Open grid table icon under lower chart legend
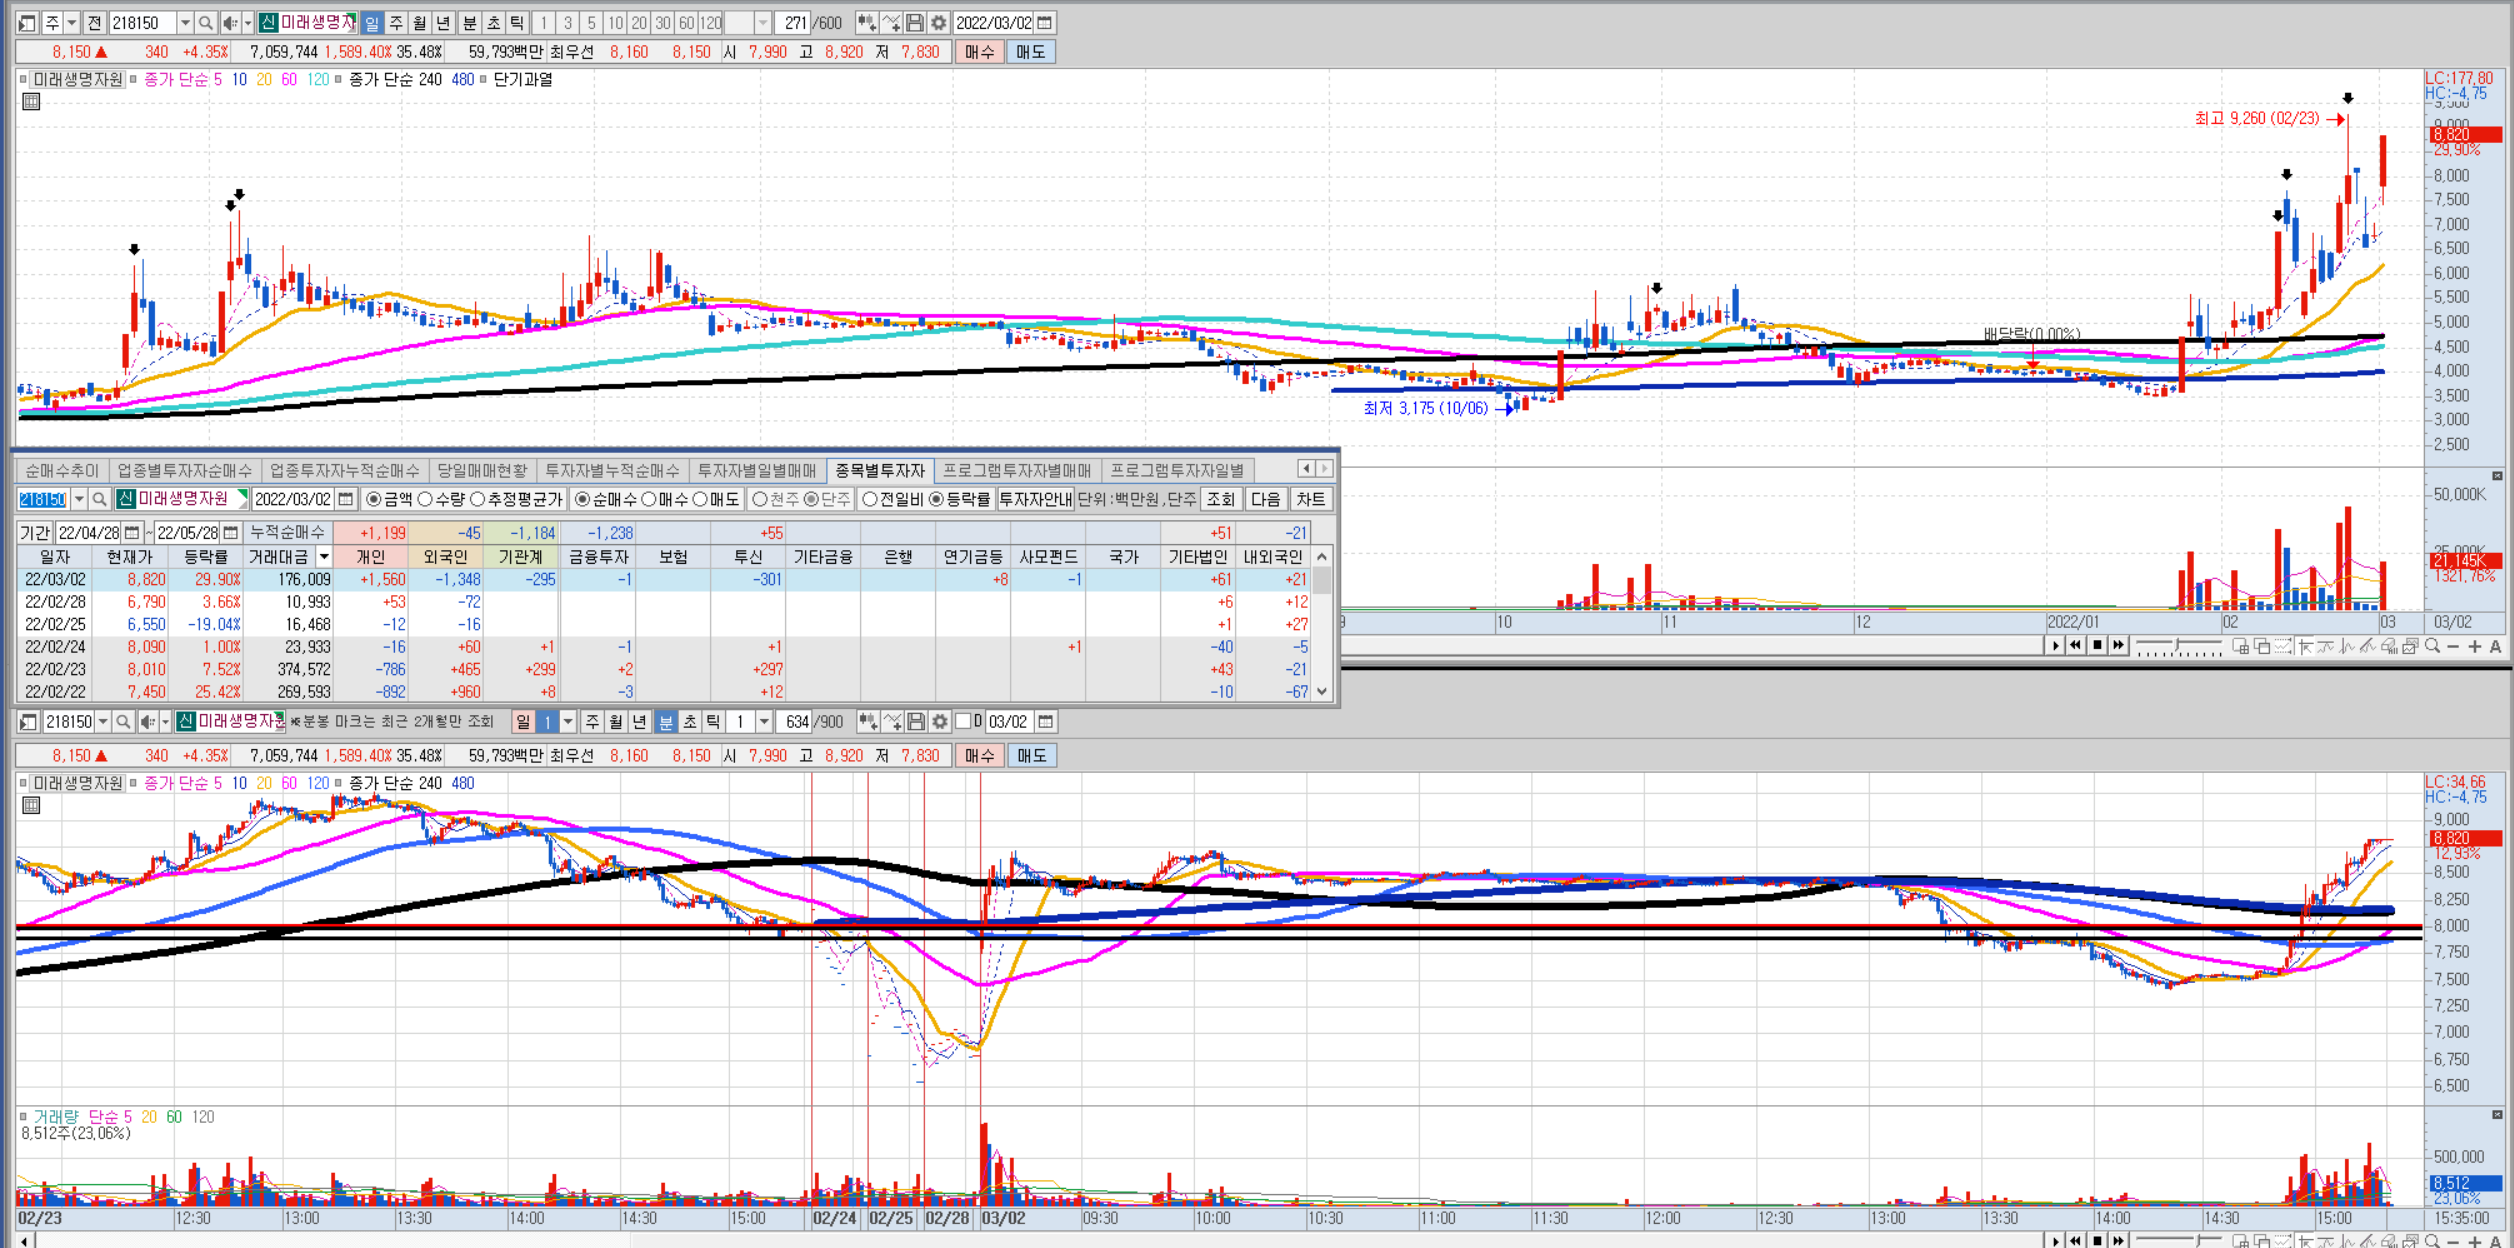Viewport: 2514px width, 1248px height. 31,805
